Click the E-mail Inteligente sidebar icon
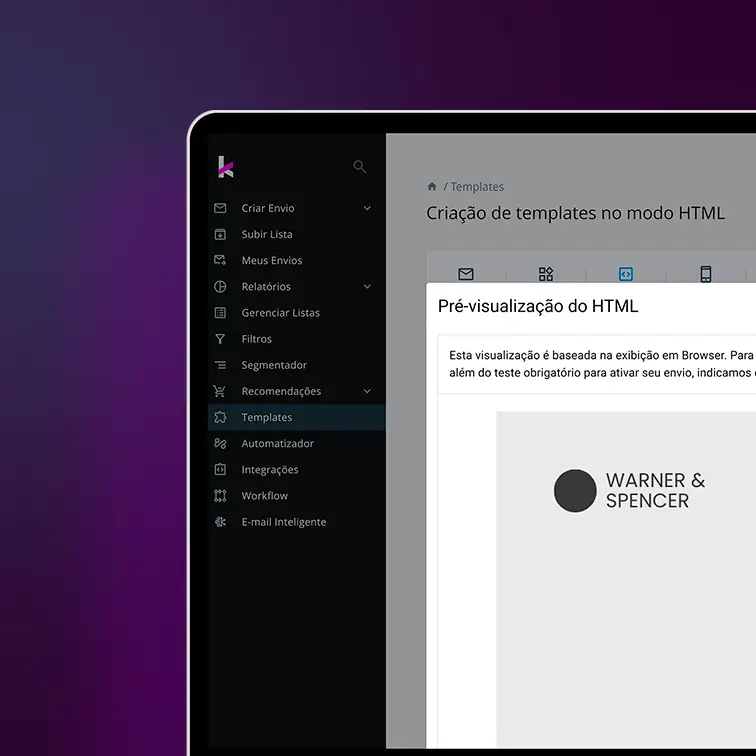 click(x=220, y=522)
